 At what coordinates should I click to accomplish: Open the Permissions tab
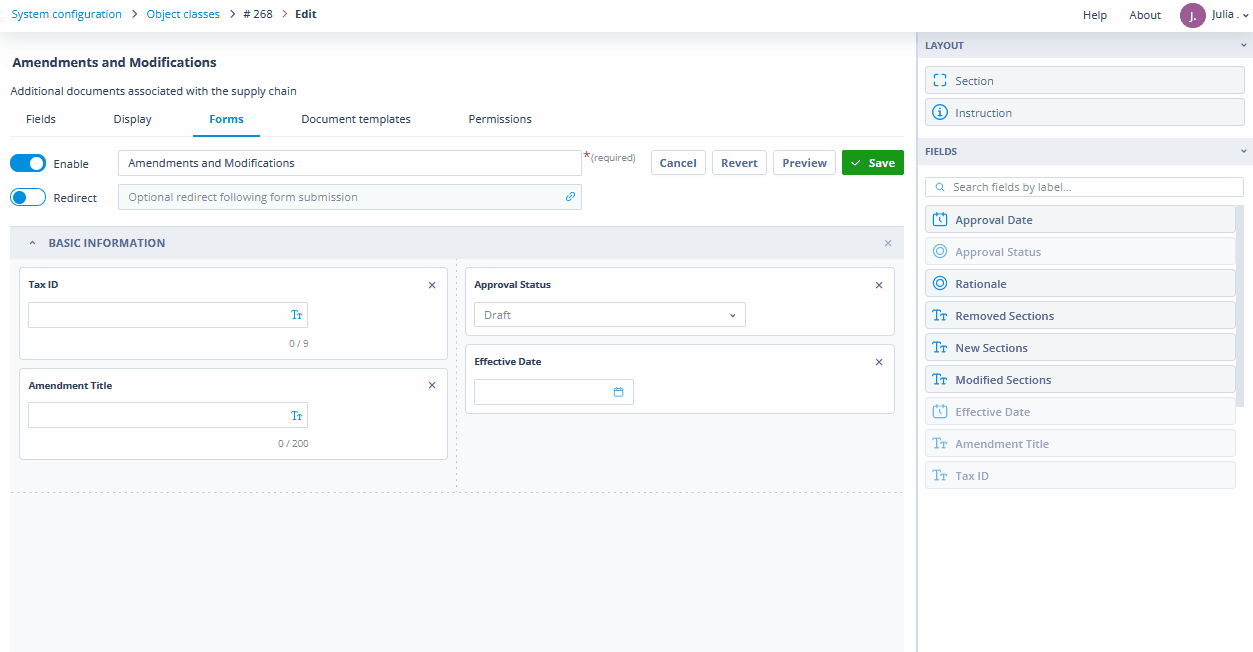500,119
